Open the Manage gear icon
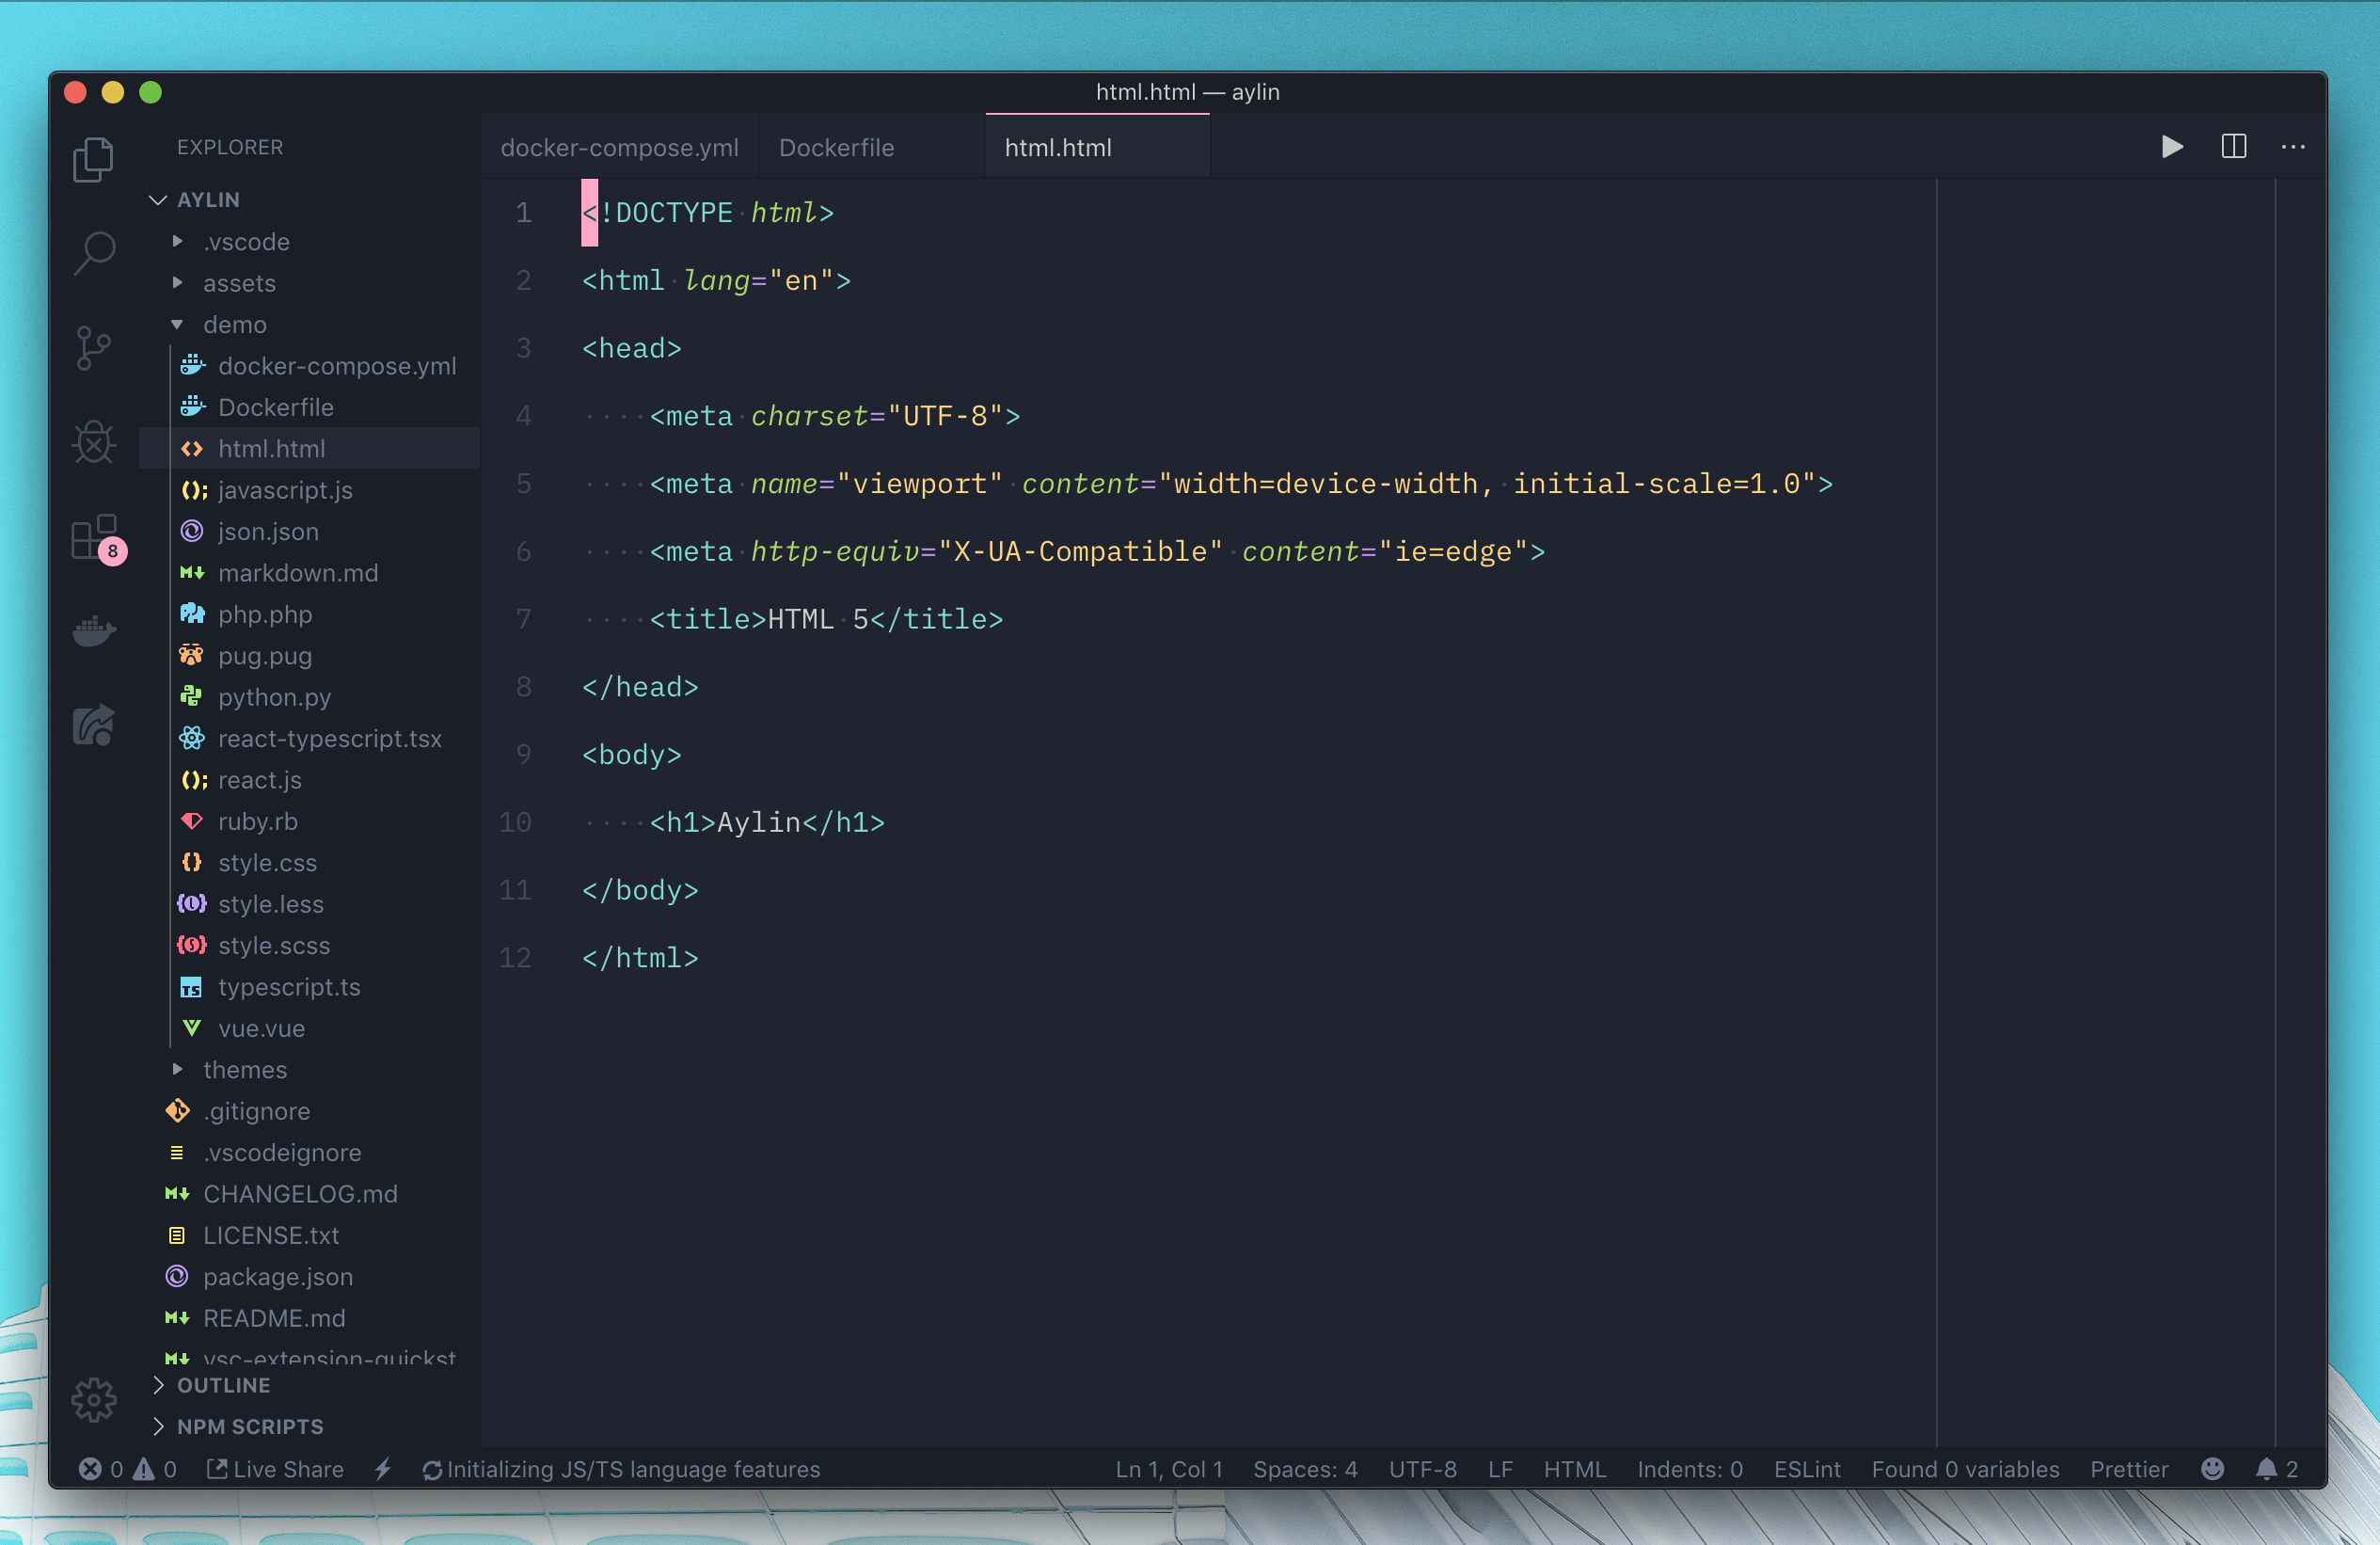 pos(94,1399)
